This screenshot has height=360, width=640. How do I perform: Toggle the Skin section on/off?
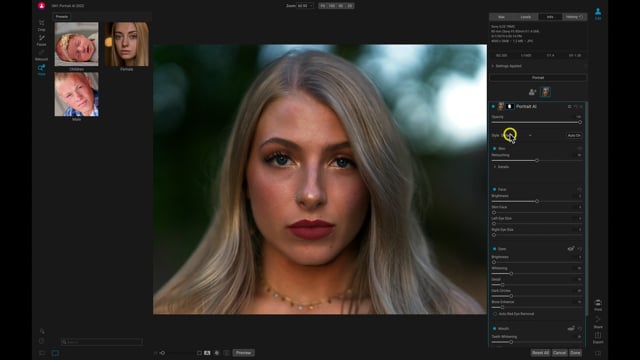494,149
